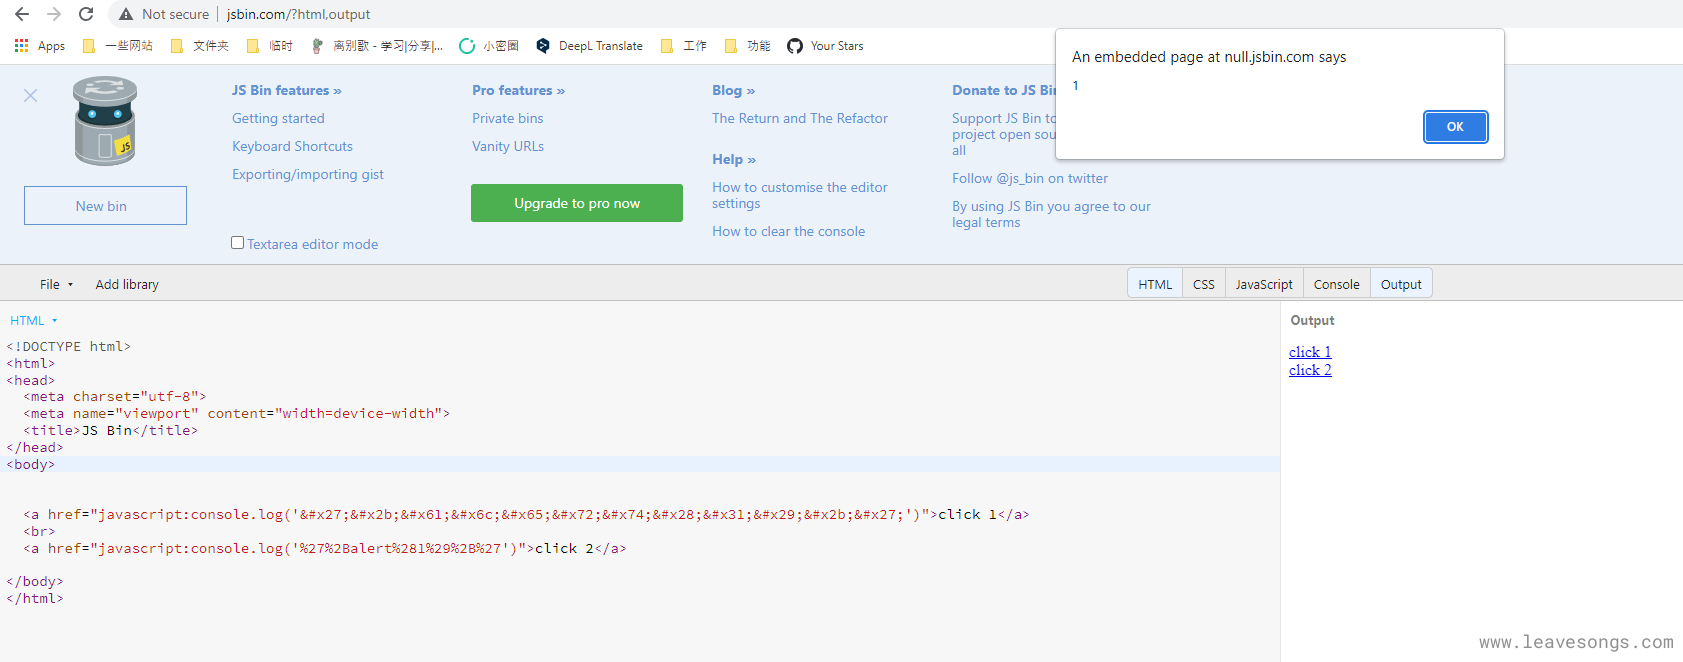Reload the page with refresh icon

click(x=86, y=14)
